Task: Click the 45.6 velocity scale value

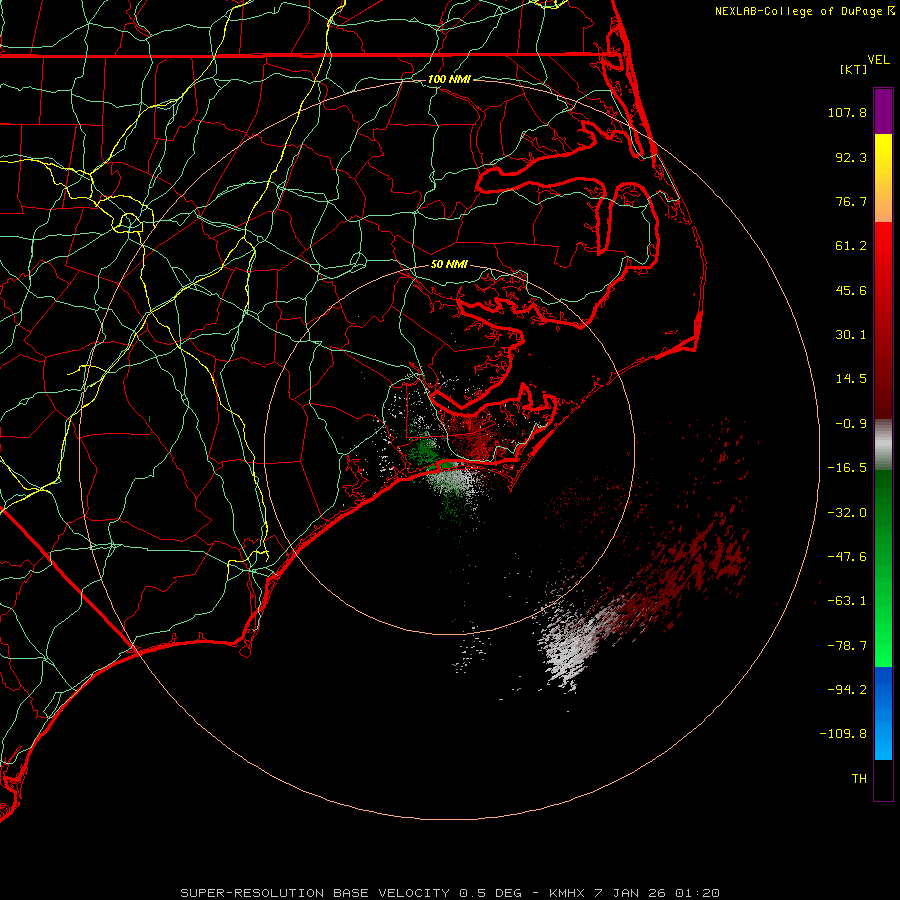Action: pyautogui.click(x=851, y=290)
